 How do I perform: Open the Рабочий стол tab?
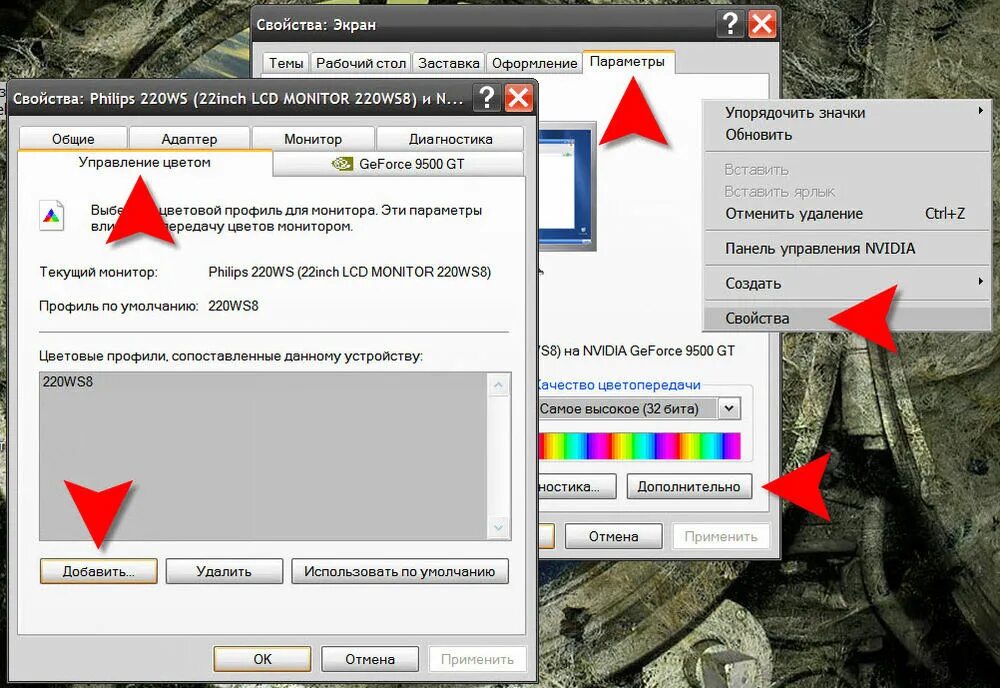tap(361, 63)
